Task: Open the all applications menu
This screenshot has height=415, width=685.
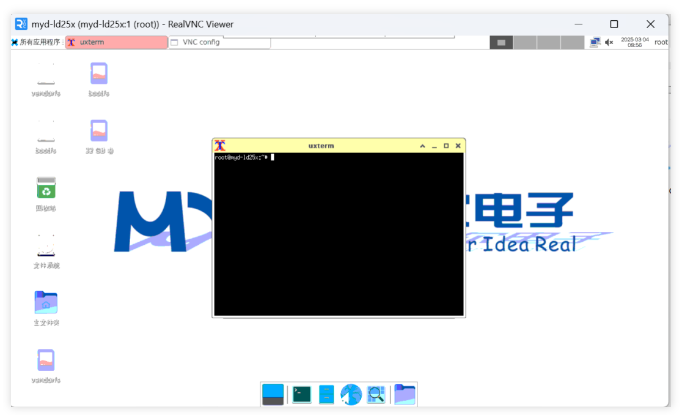Action: [36, 42]
